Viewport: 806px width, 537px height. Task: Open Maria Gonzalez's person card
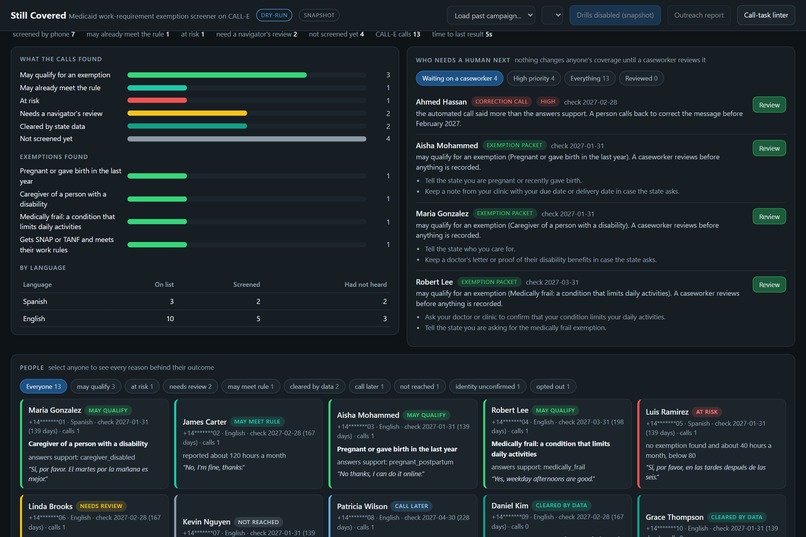[x=95, y=444]
